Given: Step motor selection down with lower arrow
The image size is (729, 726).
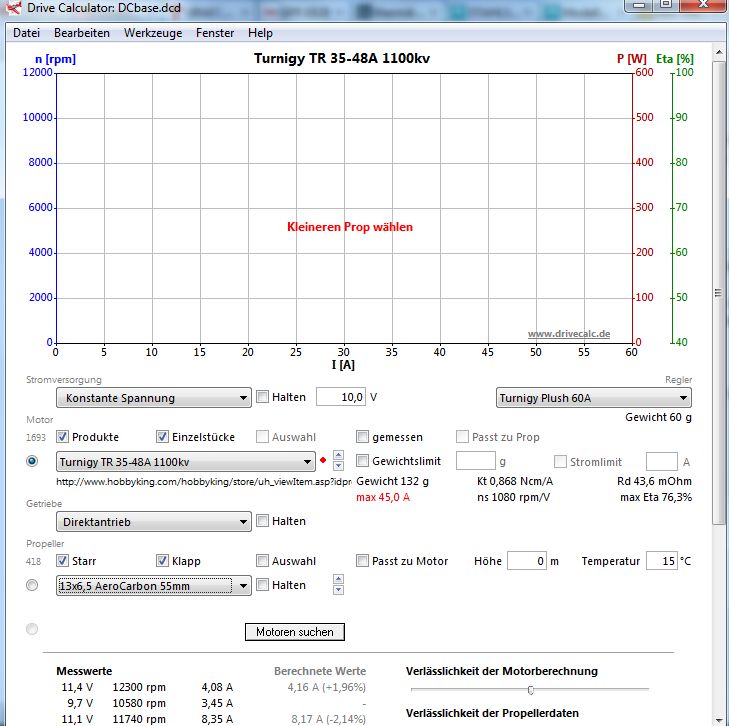Looking at the screenshot, I should point(338,466).
